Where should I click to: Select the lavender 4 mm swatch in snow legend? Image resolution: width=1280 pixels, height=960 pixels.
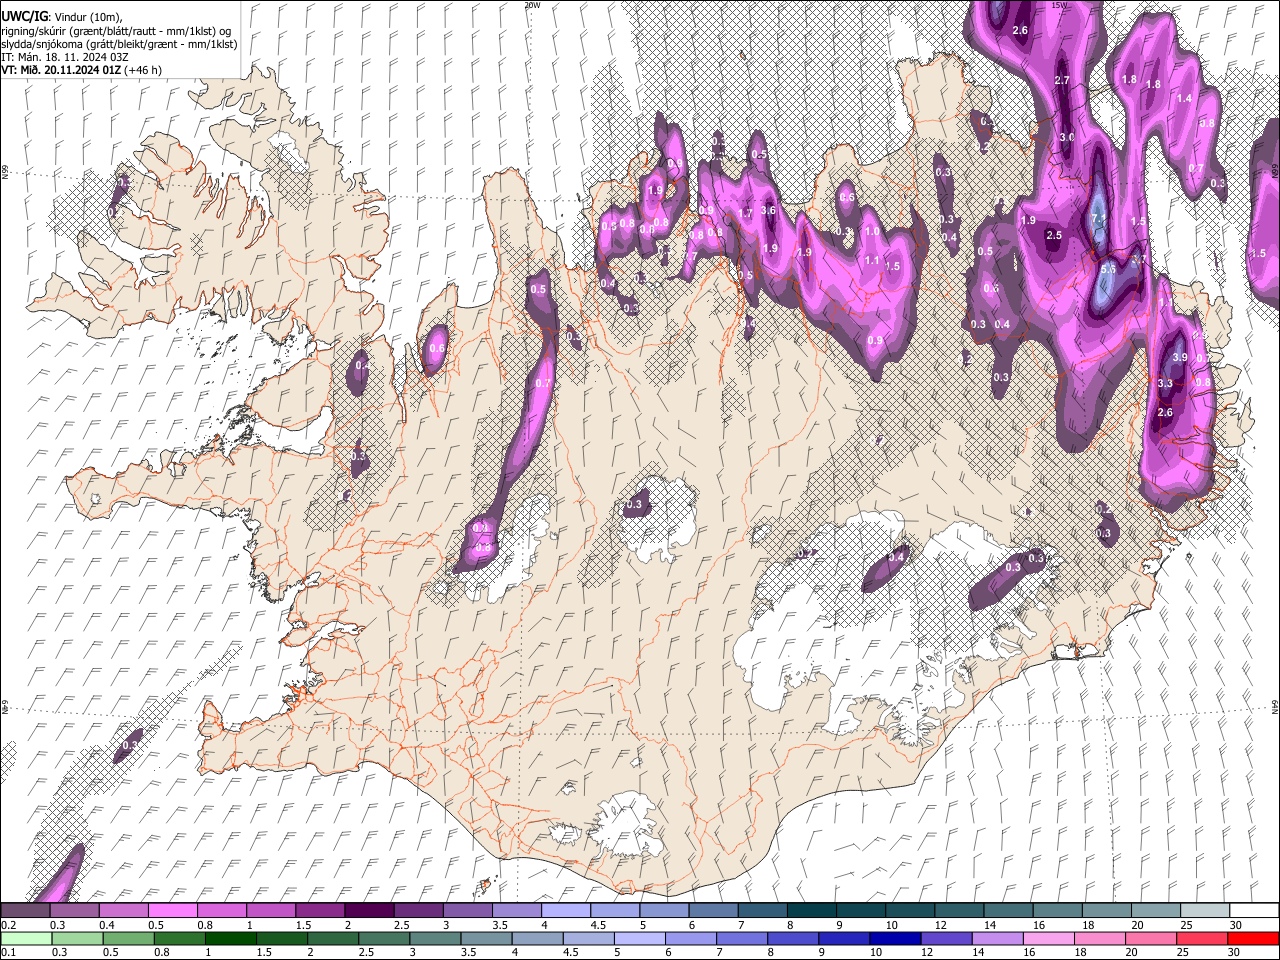tap(568, 911)
